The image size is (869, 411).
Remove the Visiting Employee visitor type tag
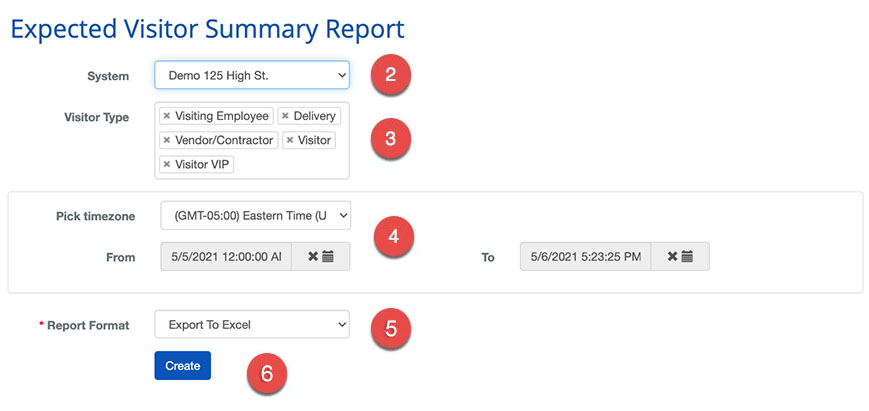coord(167,116)
